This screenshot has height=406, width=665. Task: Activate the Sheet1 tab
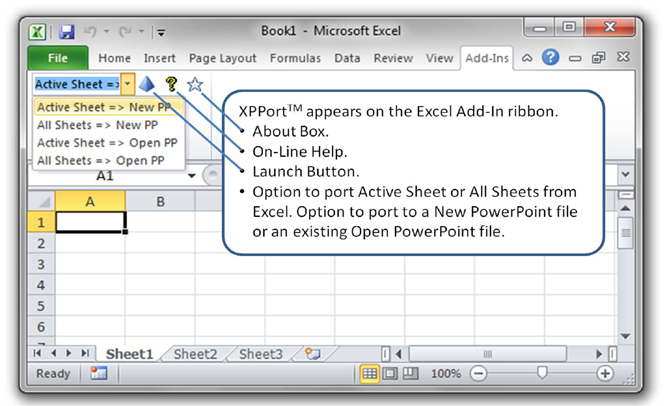point(129,354)
